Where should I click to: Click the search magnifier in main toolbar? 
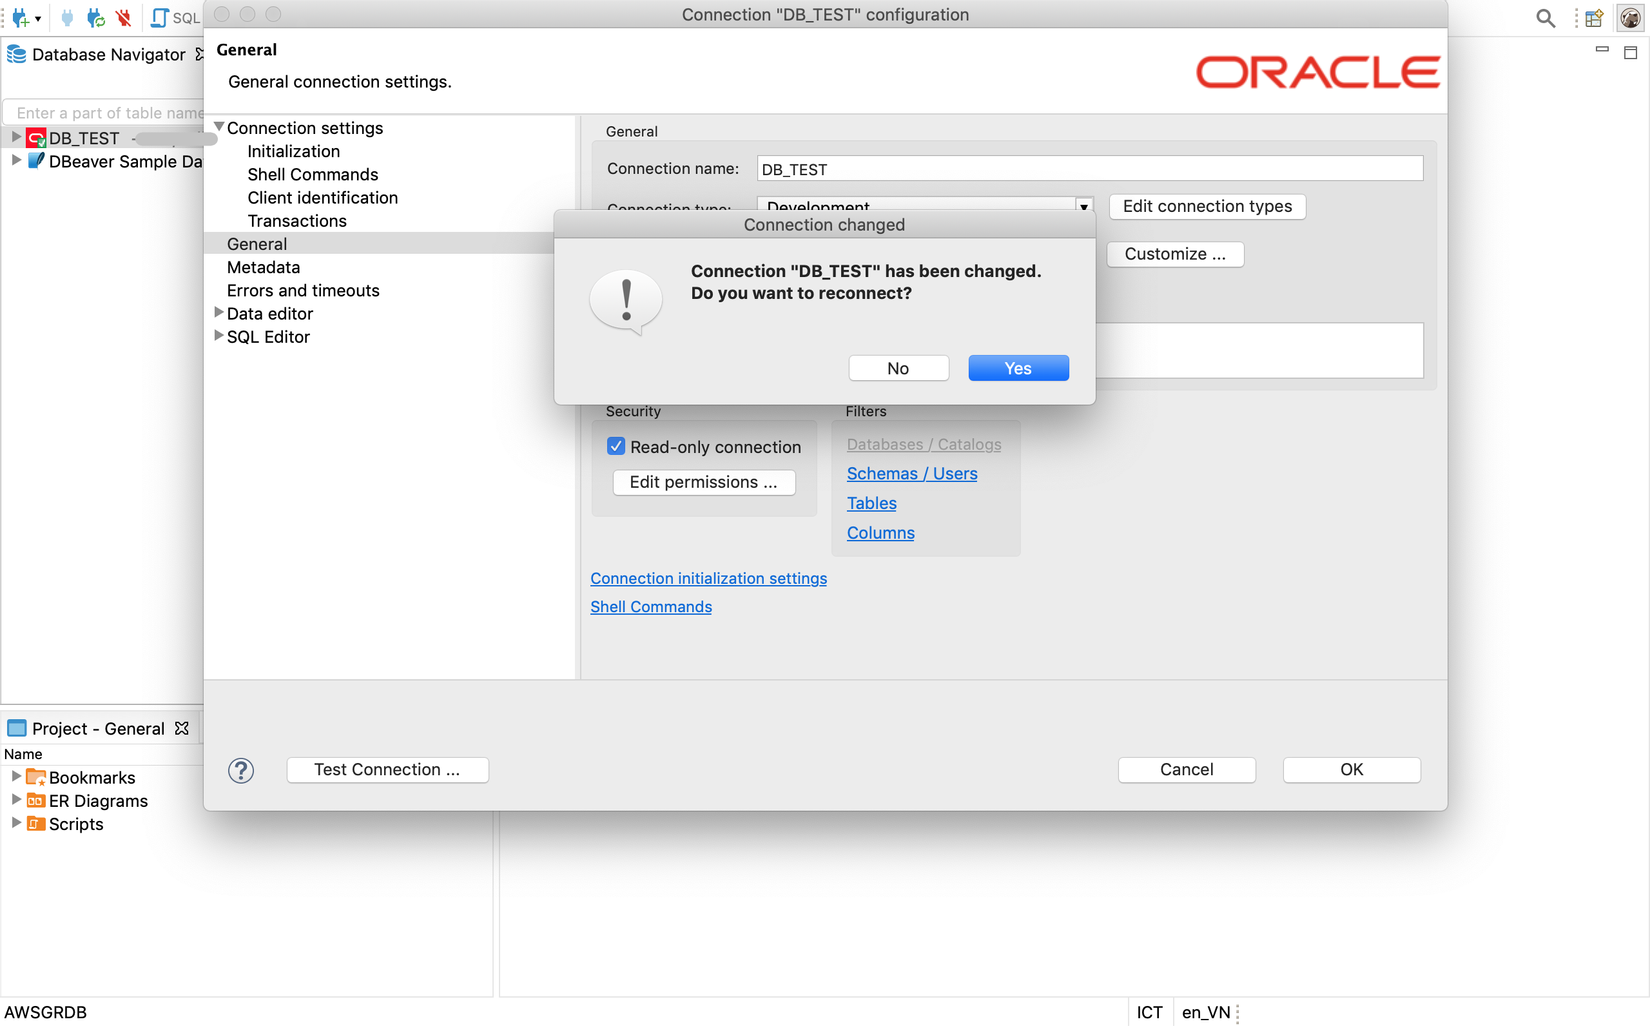(x=1545, y=18)
